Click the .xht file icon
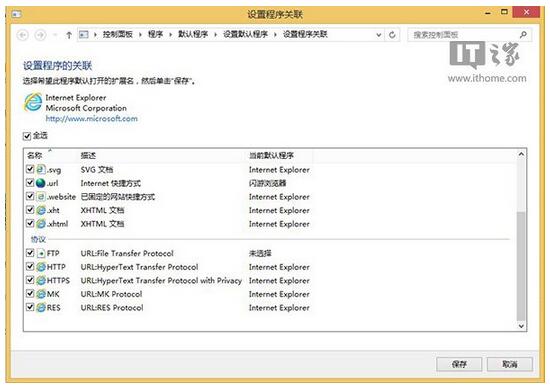 point(41,210)
